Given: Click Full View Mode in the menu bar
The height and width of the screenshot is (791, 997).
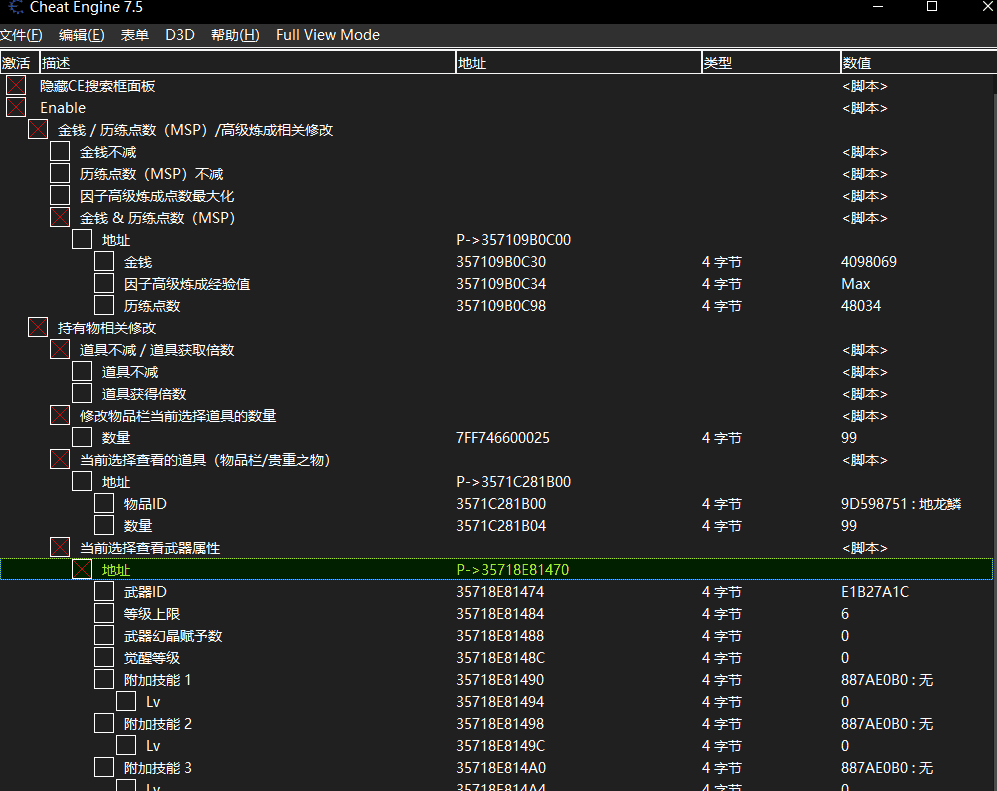Looking at the screenshot, I should tap(327, 35).
